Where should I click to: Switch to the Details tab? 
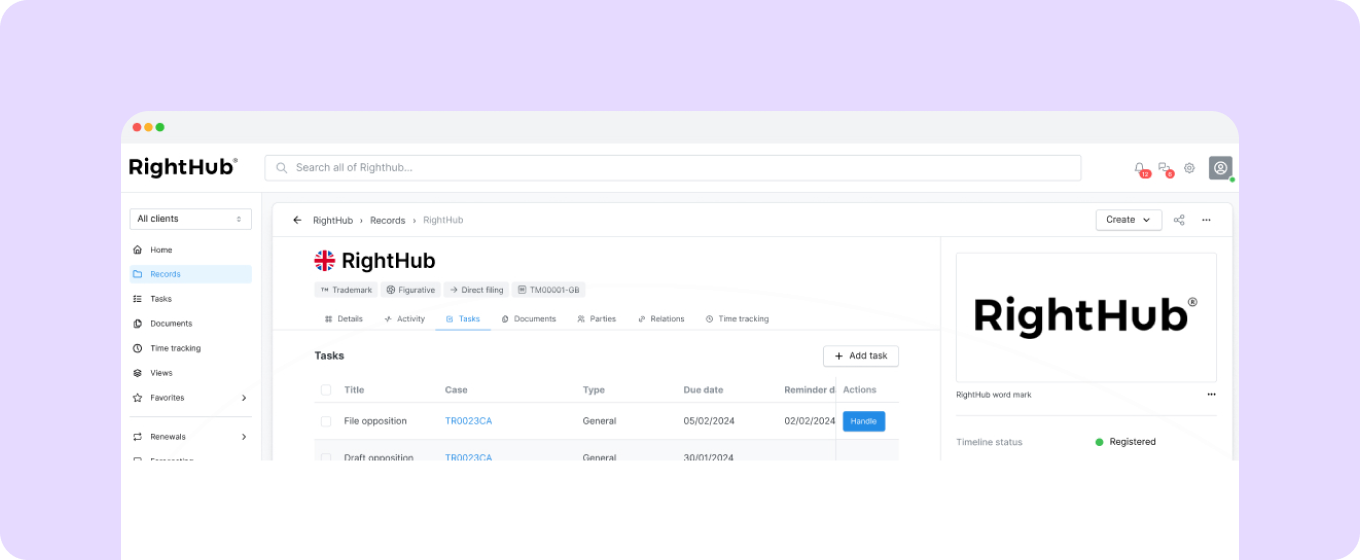point(343,319)
